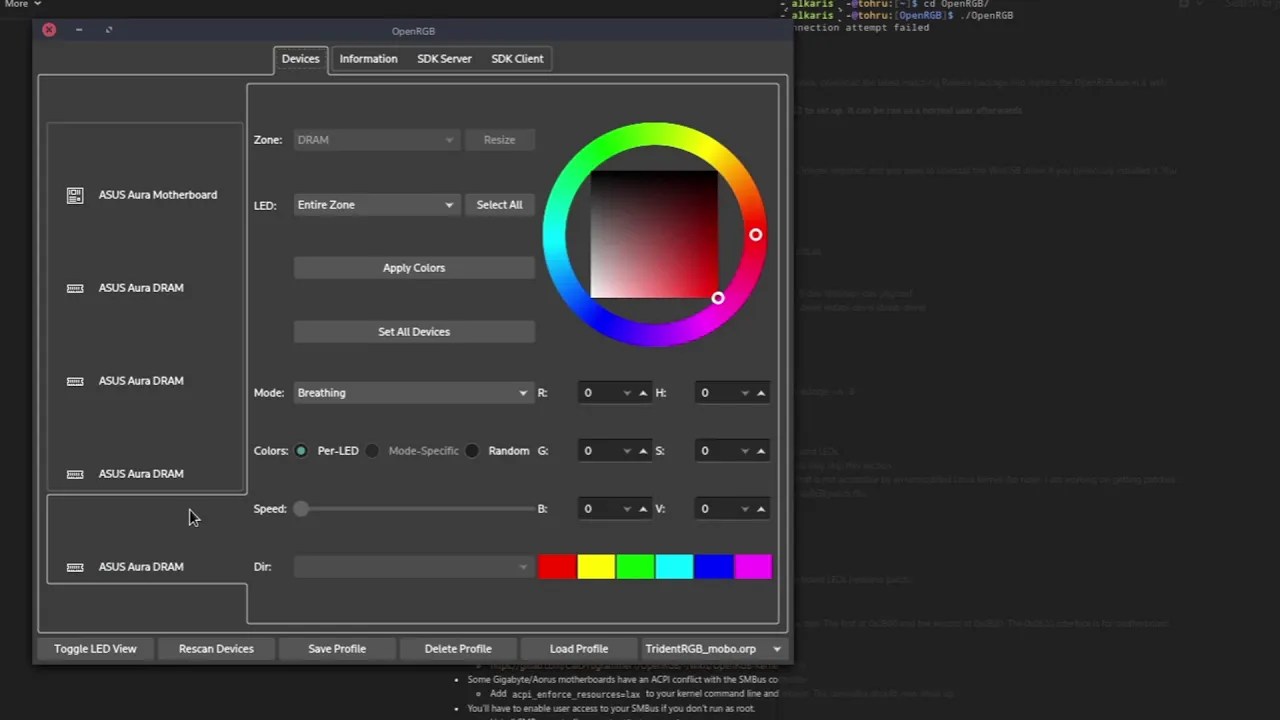Click Delete Profile
This screenshot has width=1280, height=720.
[x=458, y=649]
